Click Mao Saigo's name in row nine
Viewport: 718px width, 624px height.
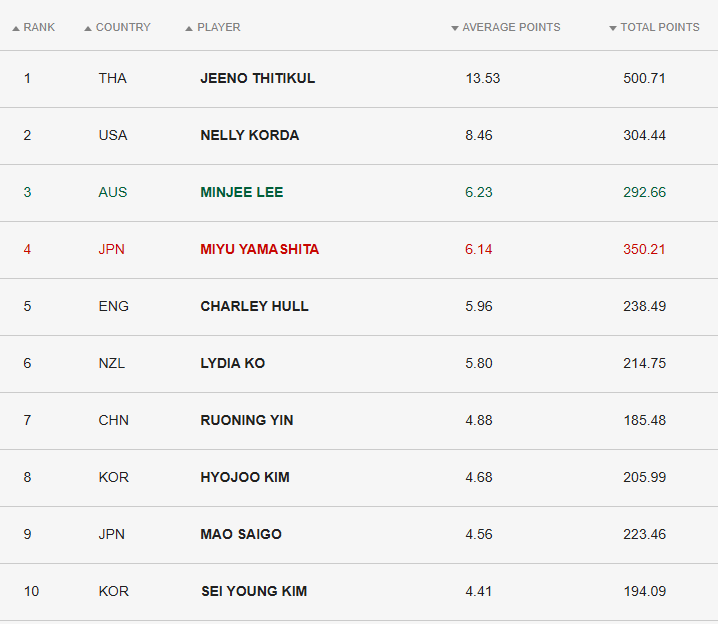pos(240,534)
